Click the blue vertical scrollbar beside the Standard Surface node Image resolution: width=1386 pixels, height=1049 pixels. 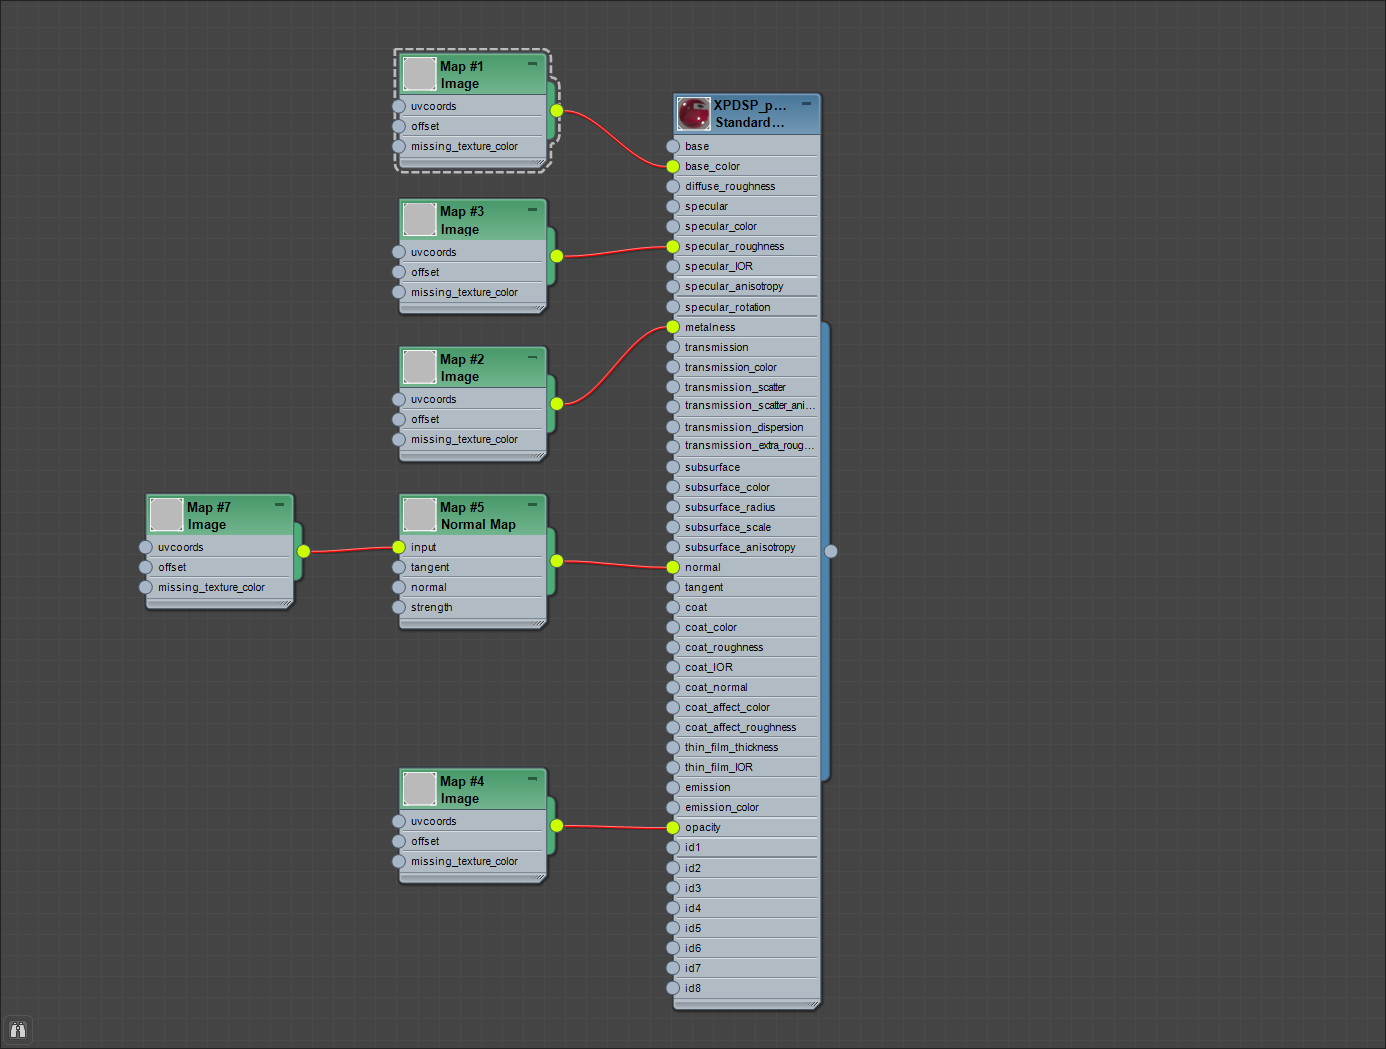pyautogui.click(x=828, y=550)
